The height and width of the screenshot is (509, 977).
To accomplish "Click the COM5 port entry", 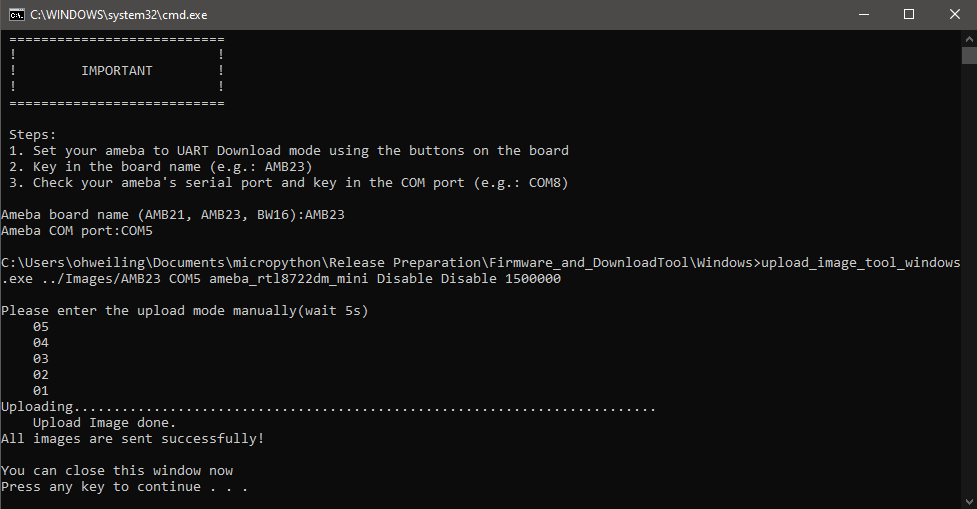I will pyautogui.click(x=137, y=231).
